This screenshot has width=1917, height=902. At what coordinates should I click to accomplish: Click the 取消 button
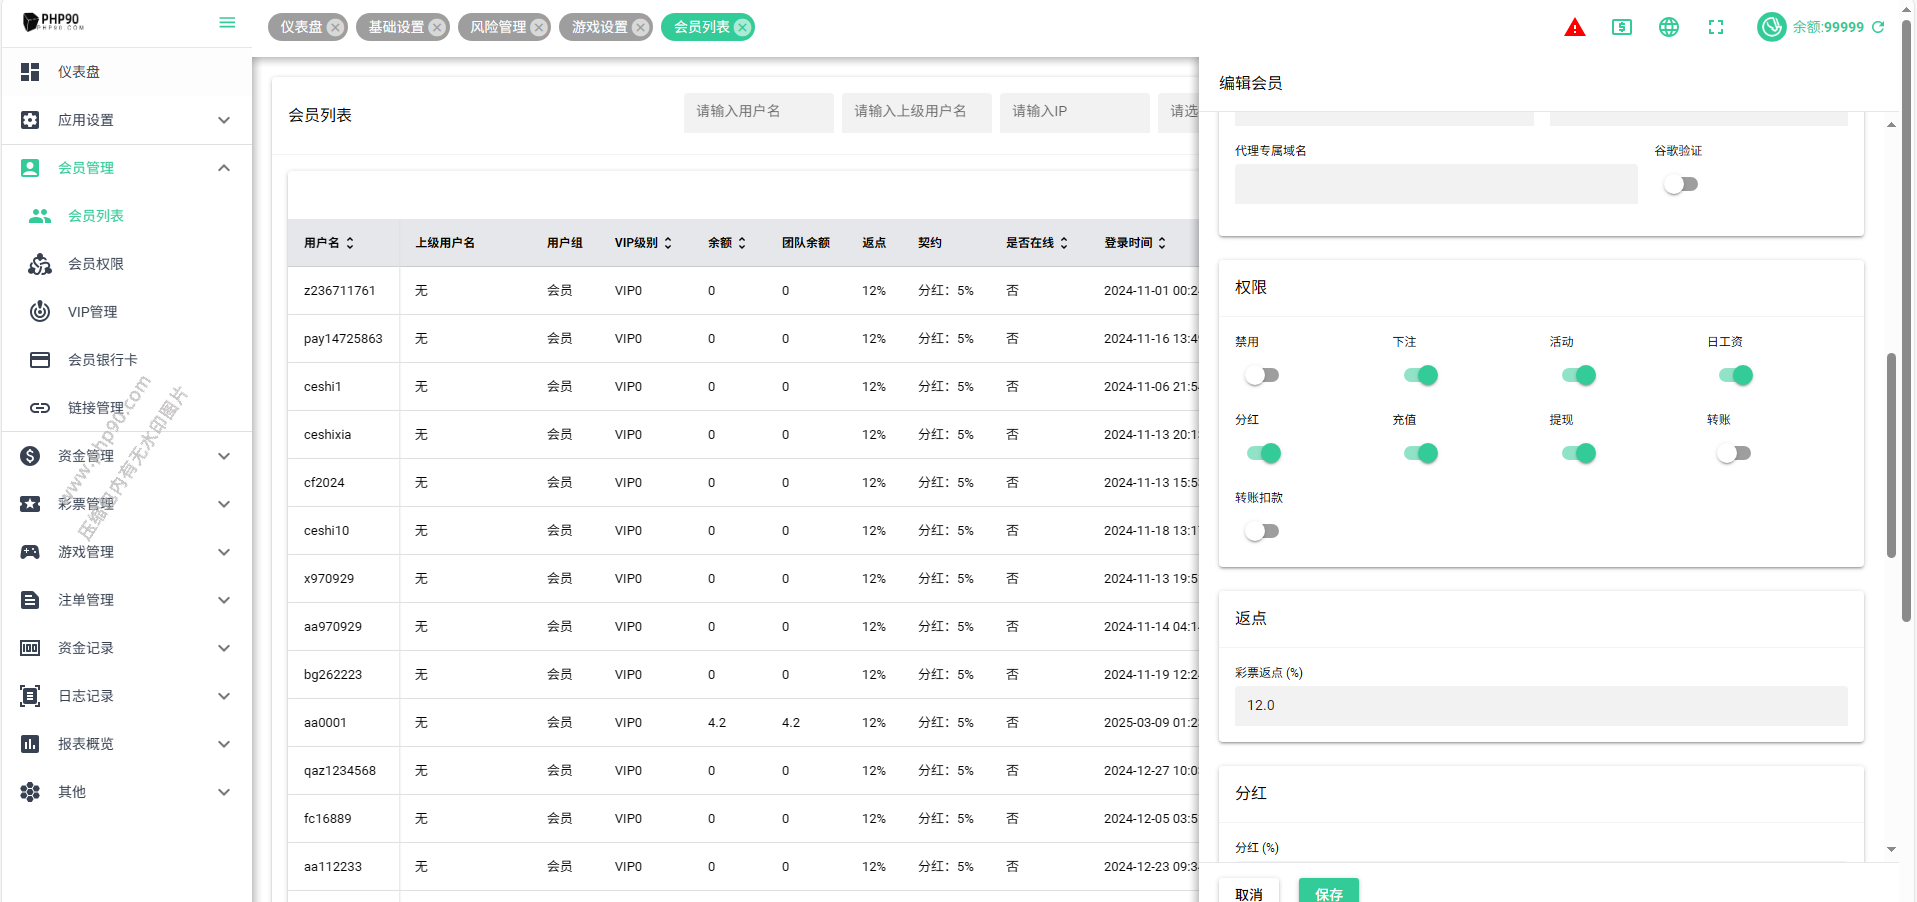pos(1248,892)
